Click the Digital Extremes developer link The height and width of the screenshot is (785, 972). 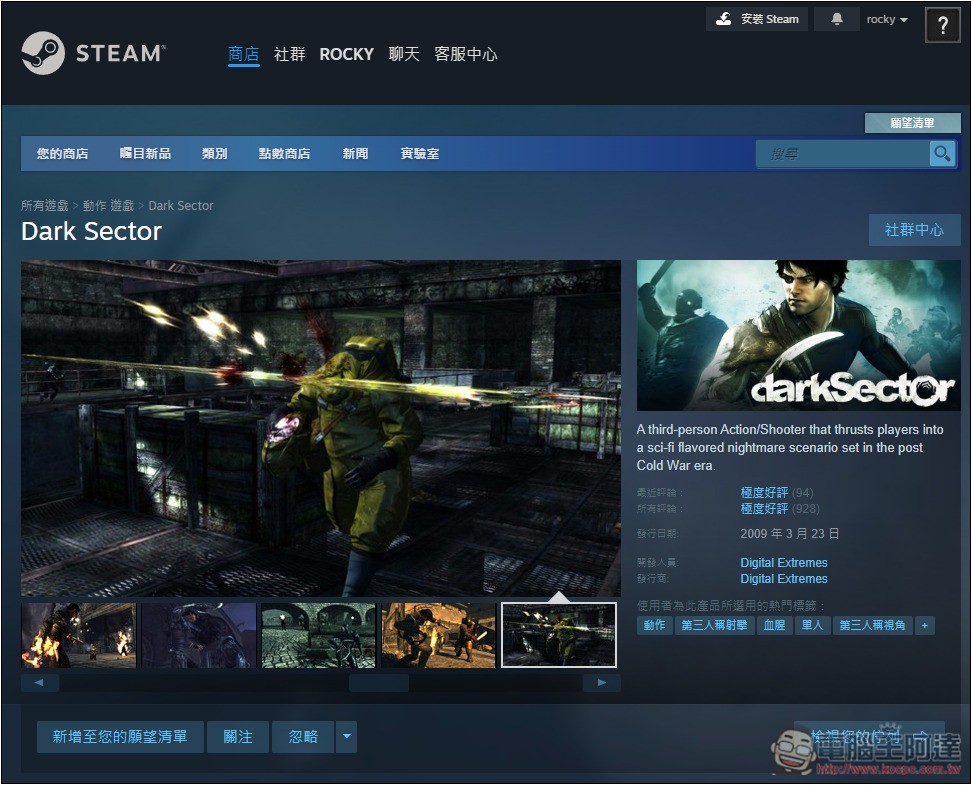point(784,563)
